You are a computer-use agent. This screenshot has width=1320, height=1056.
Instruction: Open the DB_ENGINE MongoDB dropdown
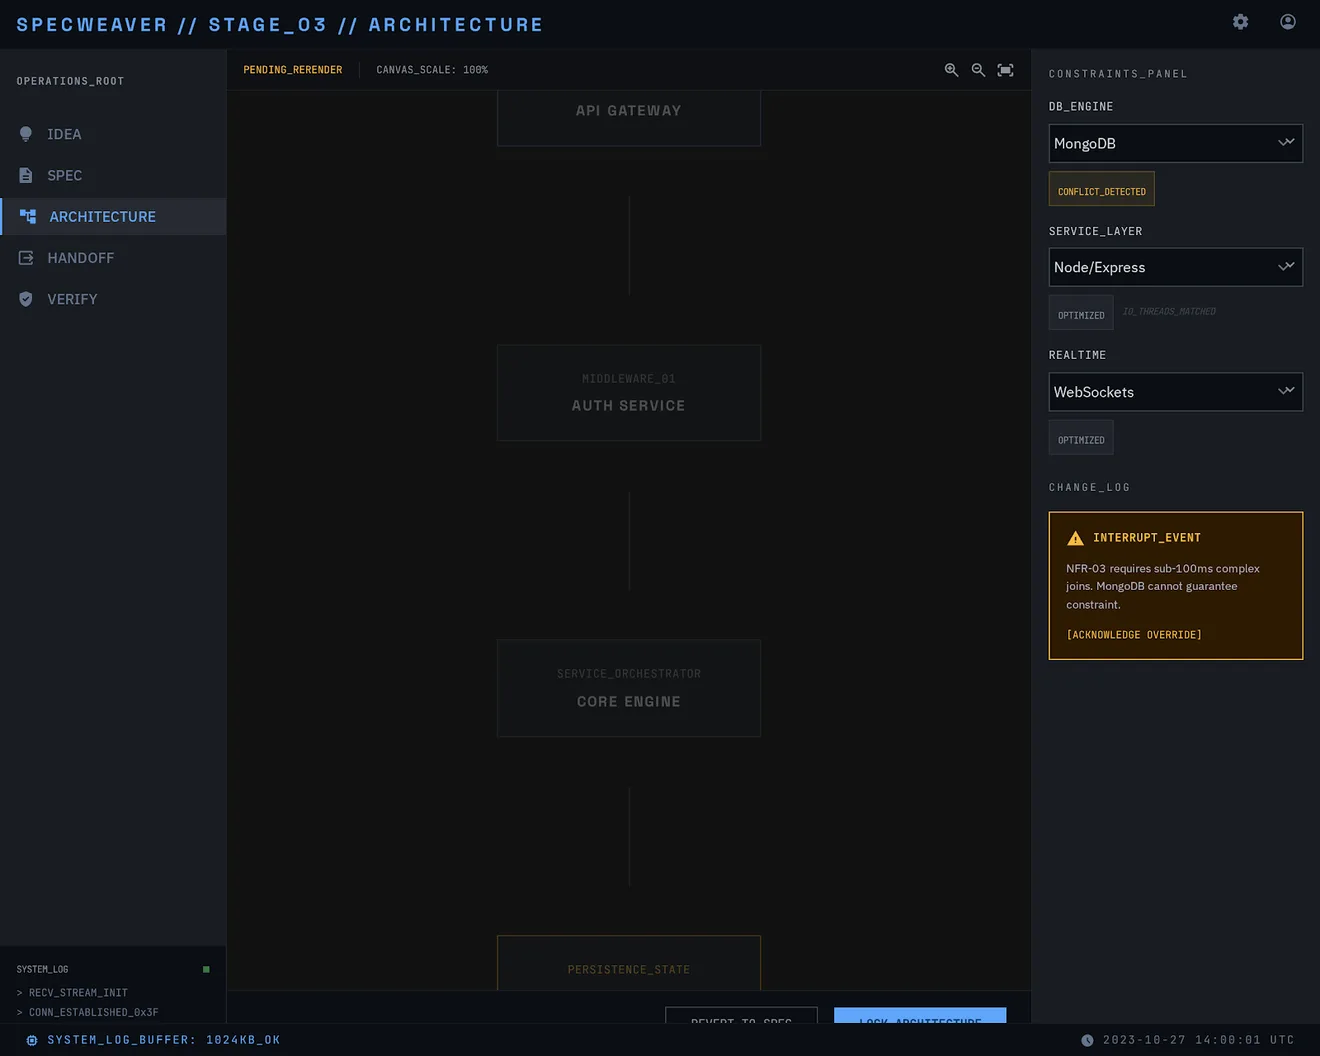tap(1175, 143)
